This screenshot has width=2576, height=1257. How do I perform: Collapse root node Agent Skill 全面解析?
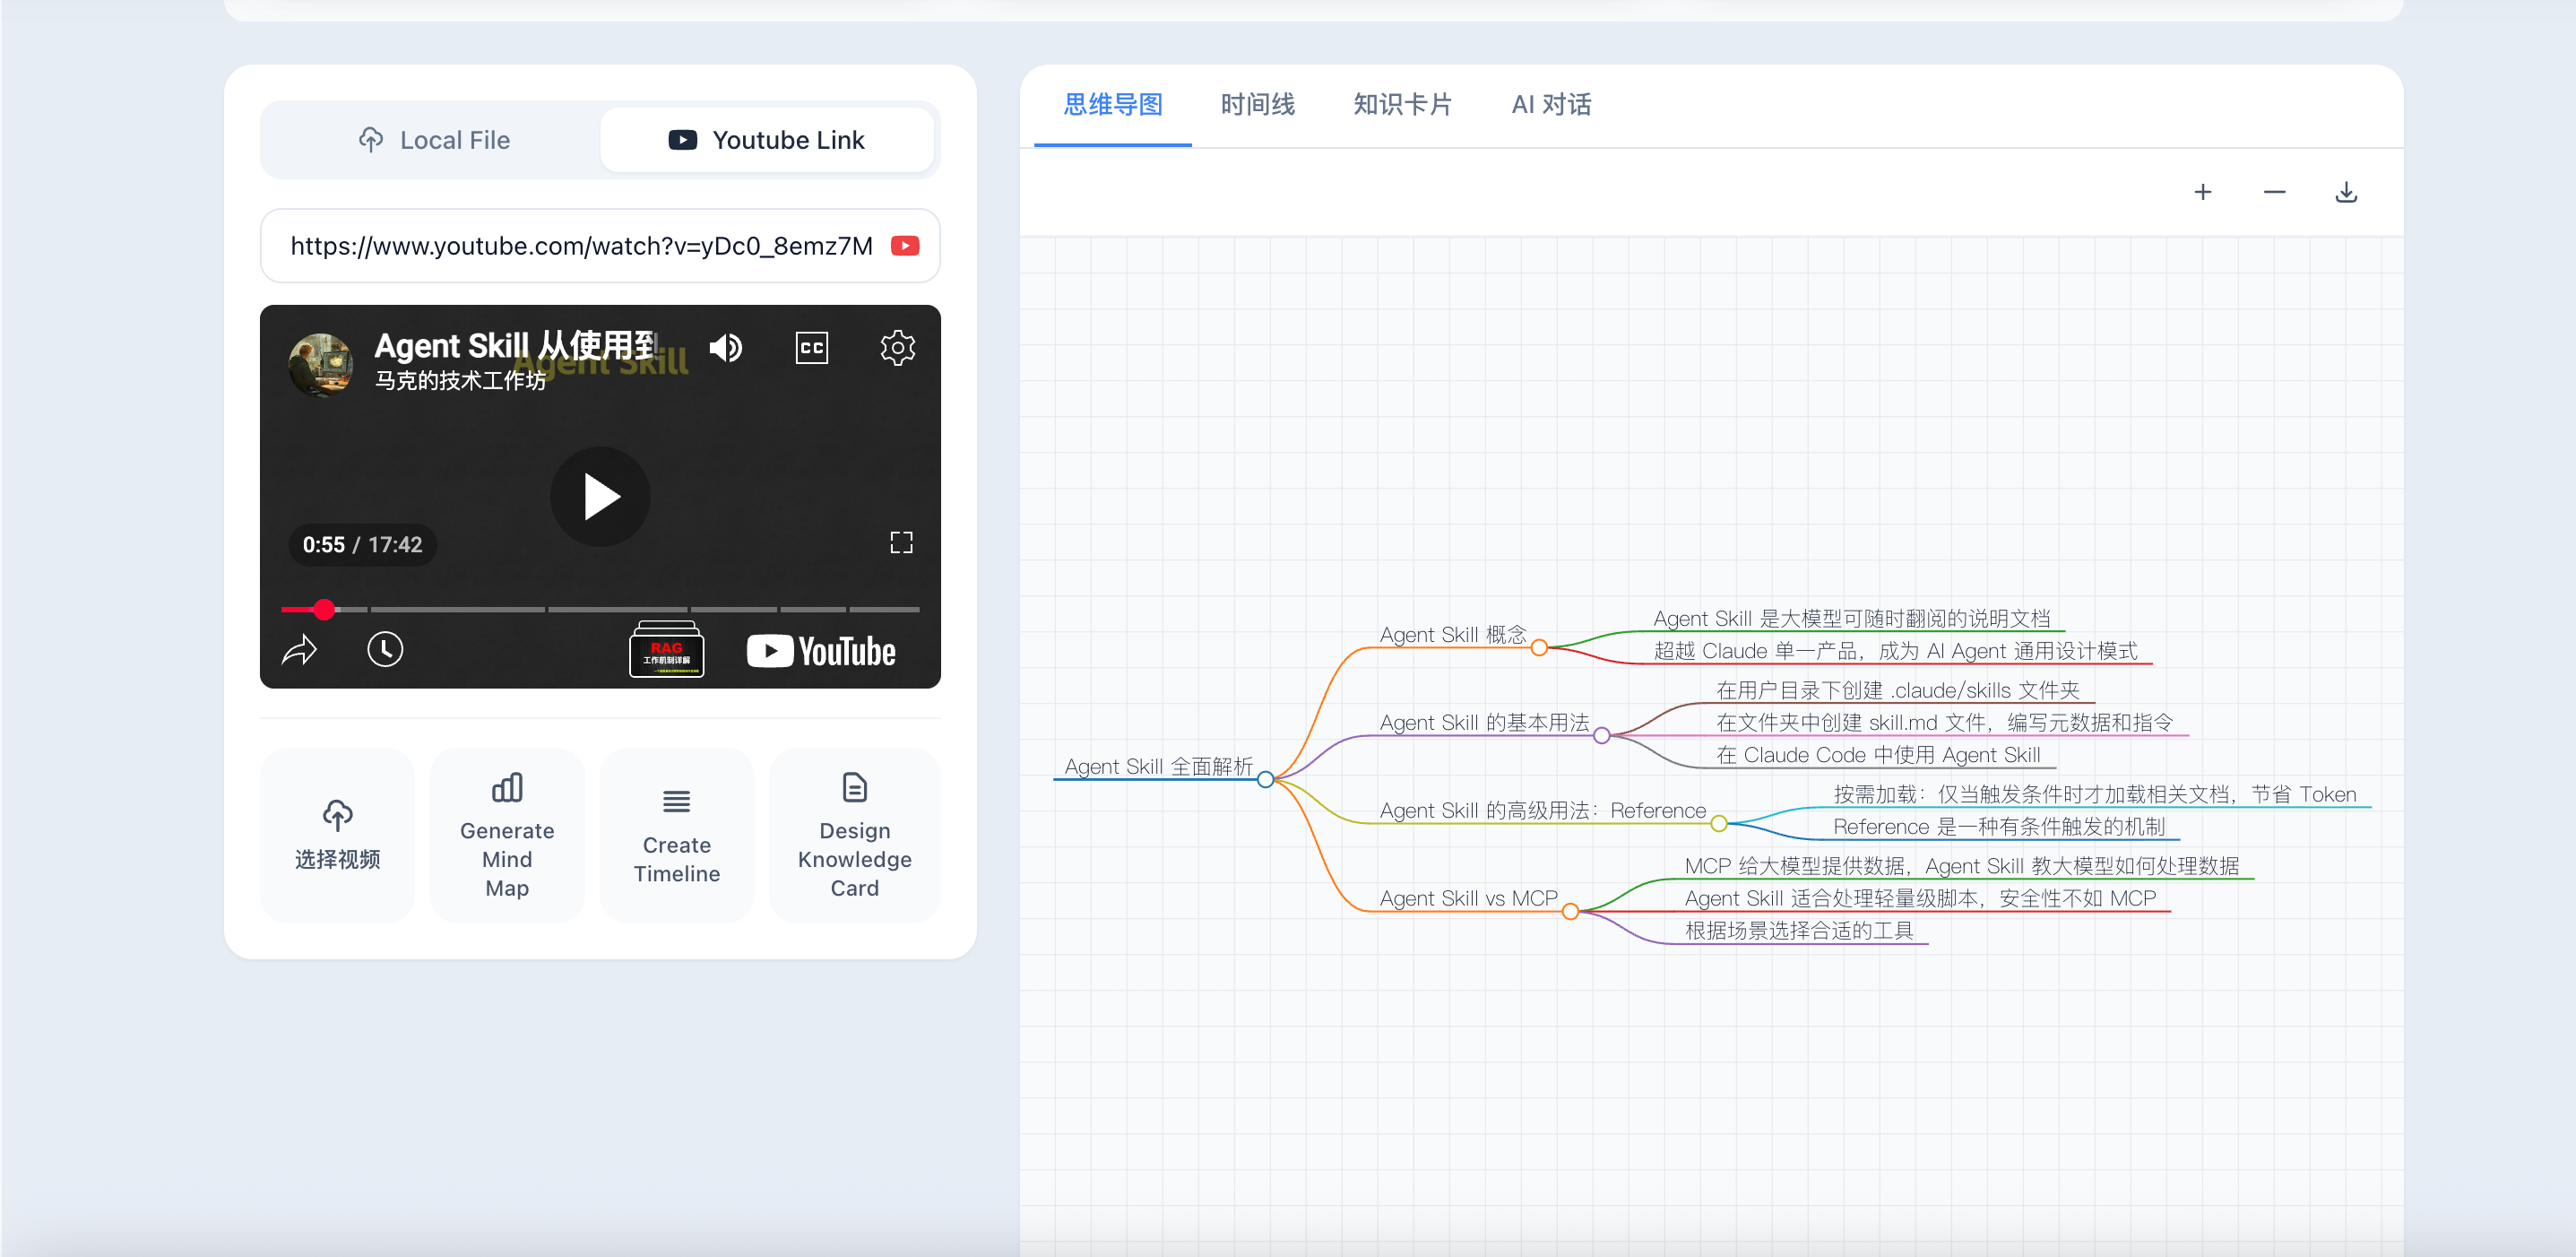pyautogui.click(x=1265, y=779)
